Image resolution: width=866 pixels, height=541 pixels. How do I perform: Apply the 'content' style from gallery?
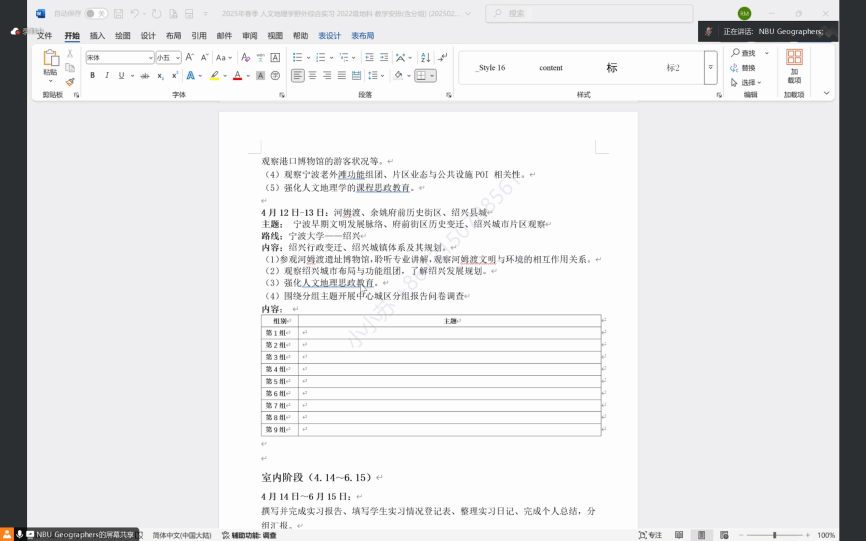click(551, 68)
